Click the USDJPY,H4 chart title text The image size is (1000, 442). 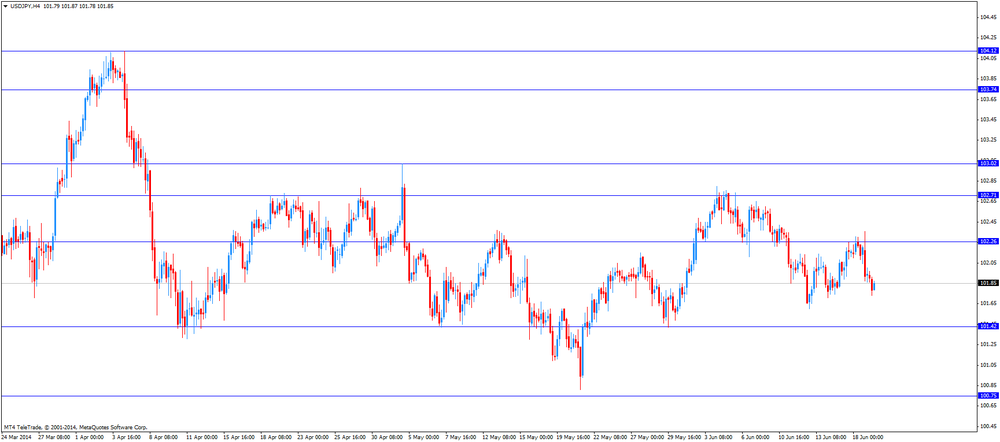point(26,6)
